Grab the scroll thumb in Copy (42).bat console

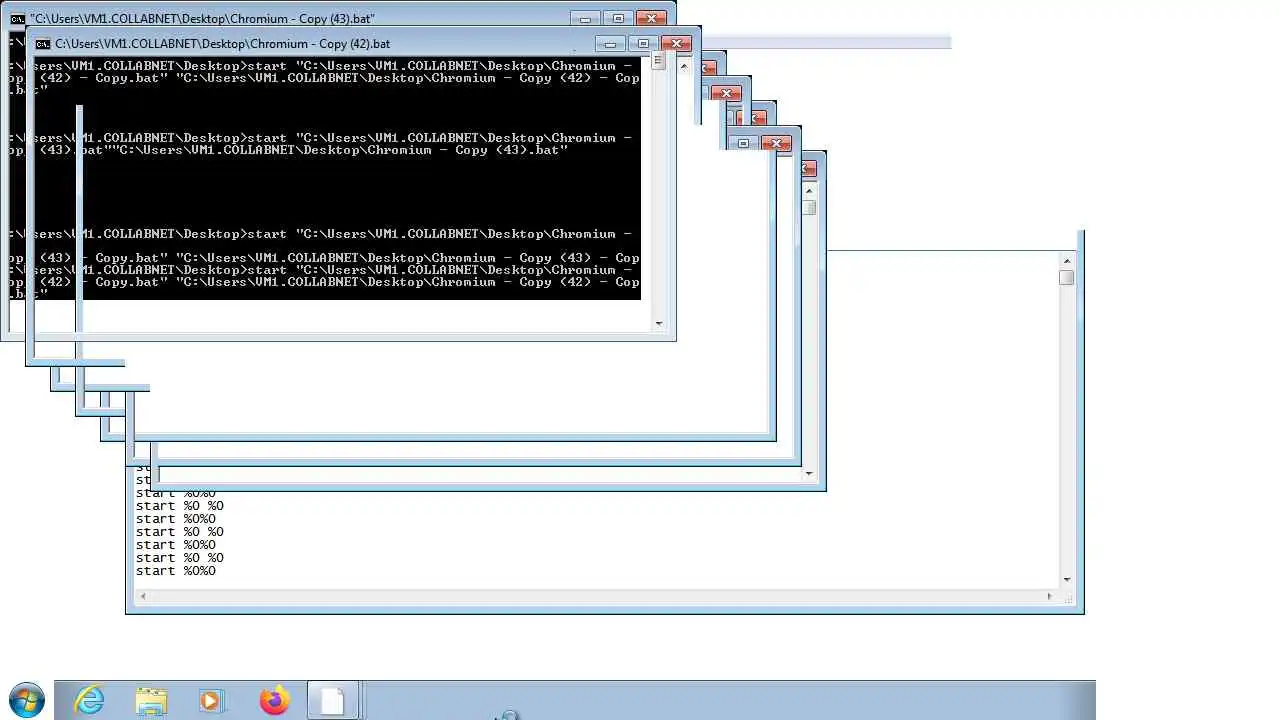tap(657, 61)
